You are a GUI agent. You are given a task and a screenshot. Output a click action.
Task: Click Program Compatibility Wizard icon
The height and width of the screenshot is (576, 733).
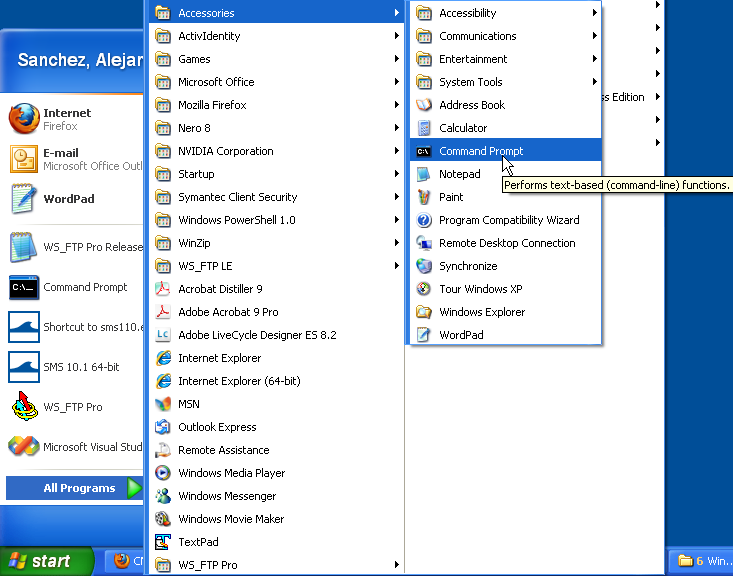pos(424,220)
